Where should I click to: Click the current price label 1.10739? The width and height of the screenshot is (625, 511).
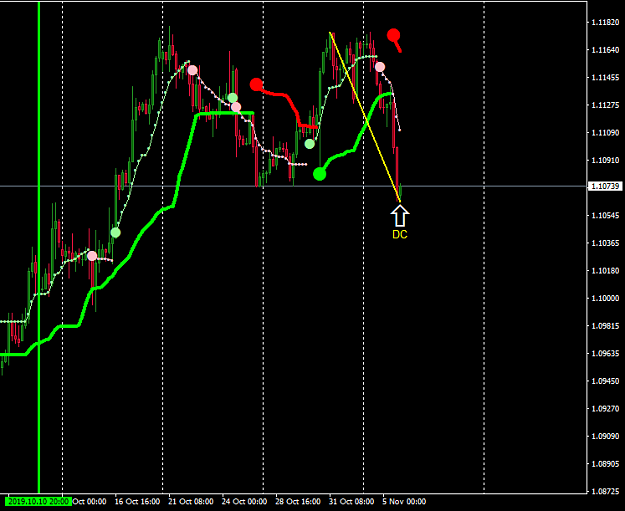605,186
